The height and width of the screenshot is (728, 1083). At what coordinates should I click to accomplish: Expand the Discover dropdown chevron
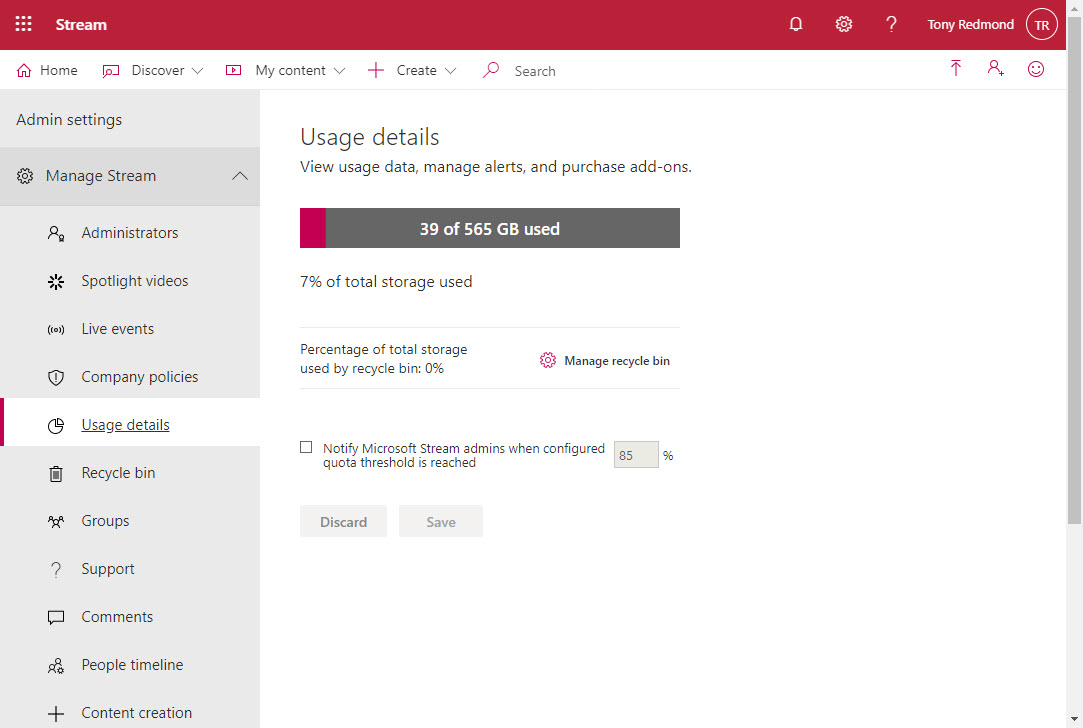[x=198, y=70]
